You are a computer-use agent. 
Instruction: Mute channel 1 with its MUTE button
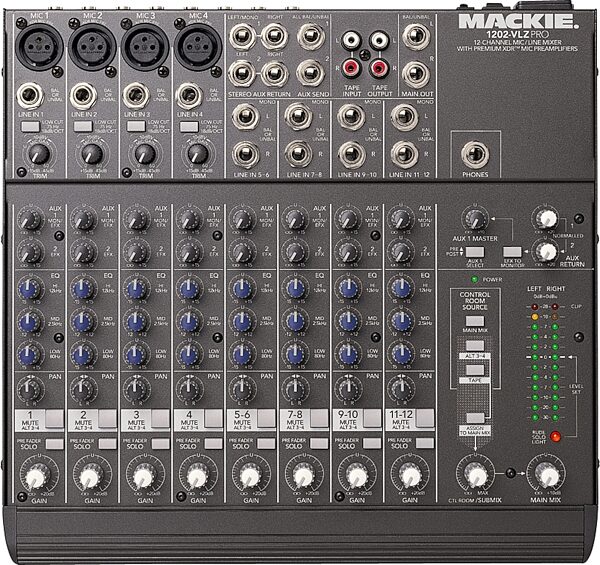click(54, 418)
